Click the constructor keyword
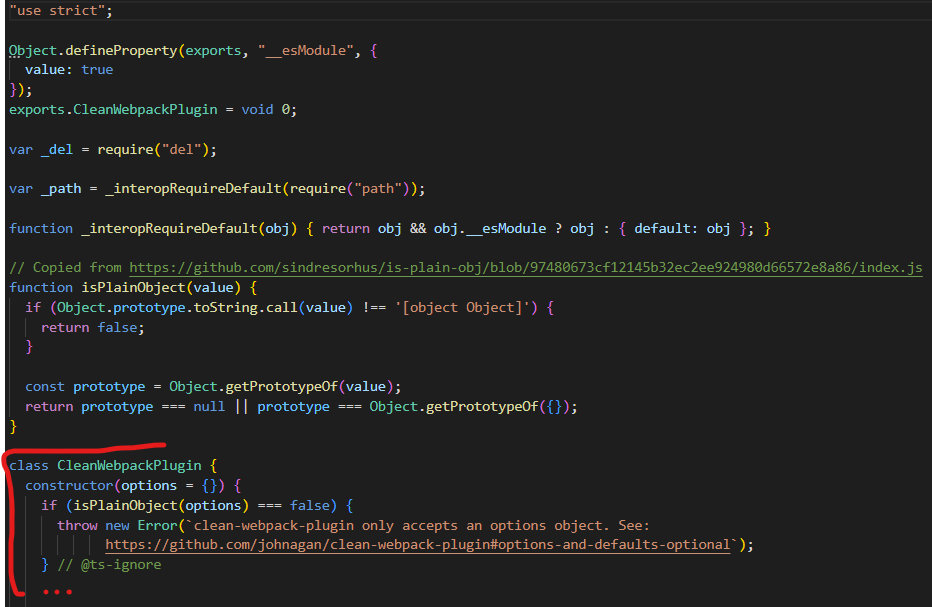 [x=69, y=485]
